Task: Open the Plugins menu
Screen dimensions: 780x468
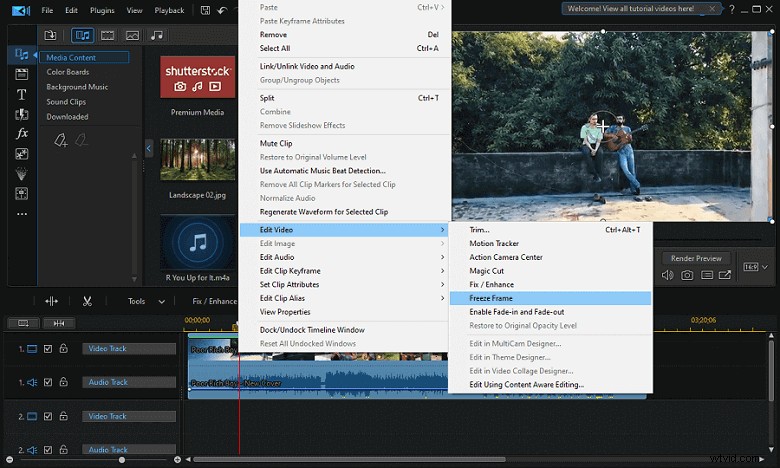Action: [102, 10]
